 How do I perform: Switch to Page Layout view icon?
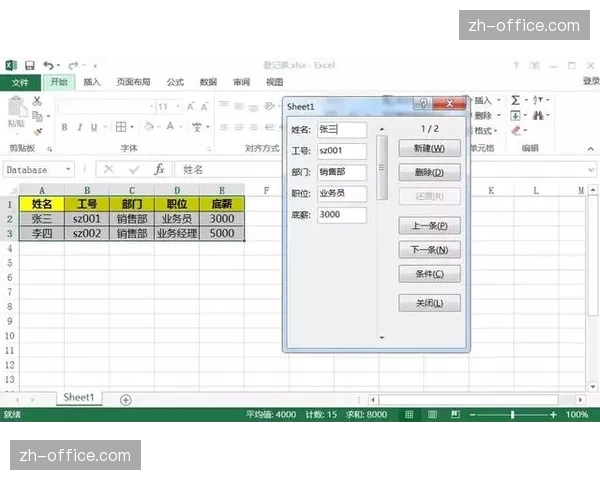click(x=432, y=415)
